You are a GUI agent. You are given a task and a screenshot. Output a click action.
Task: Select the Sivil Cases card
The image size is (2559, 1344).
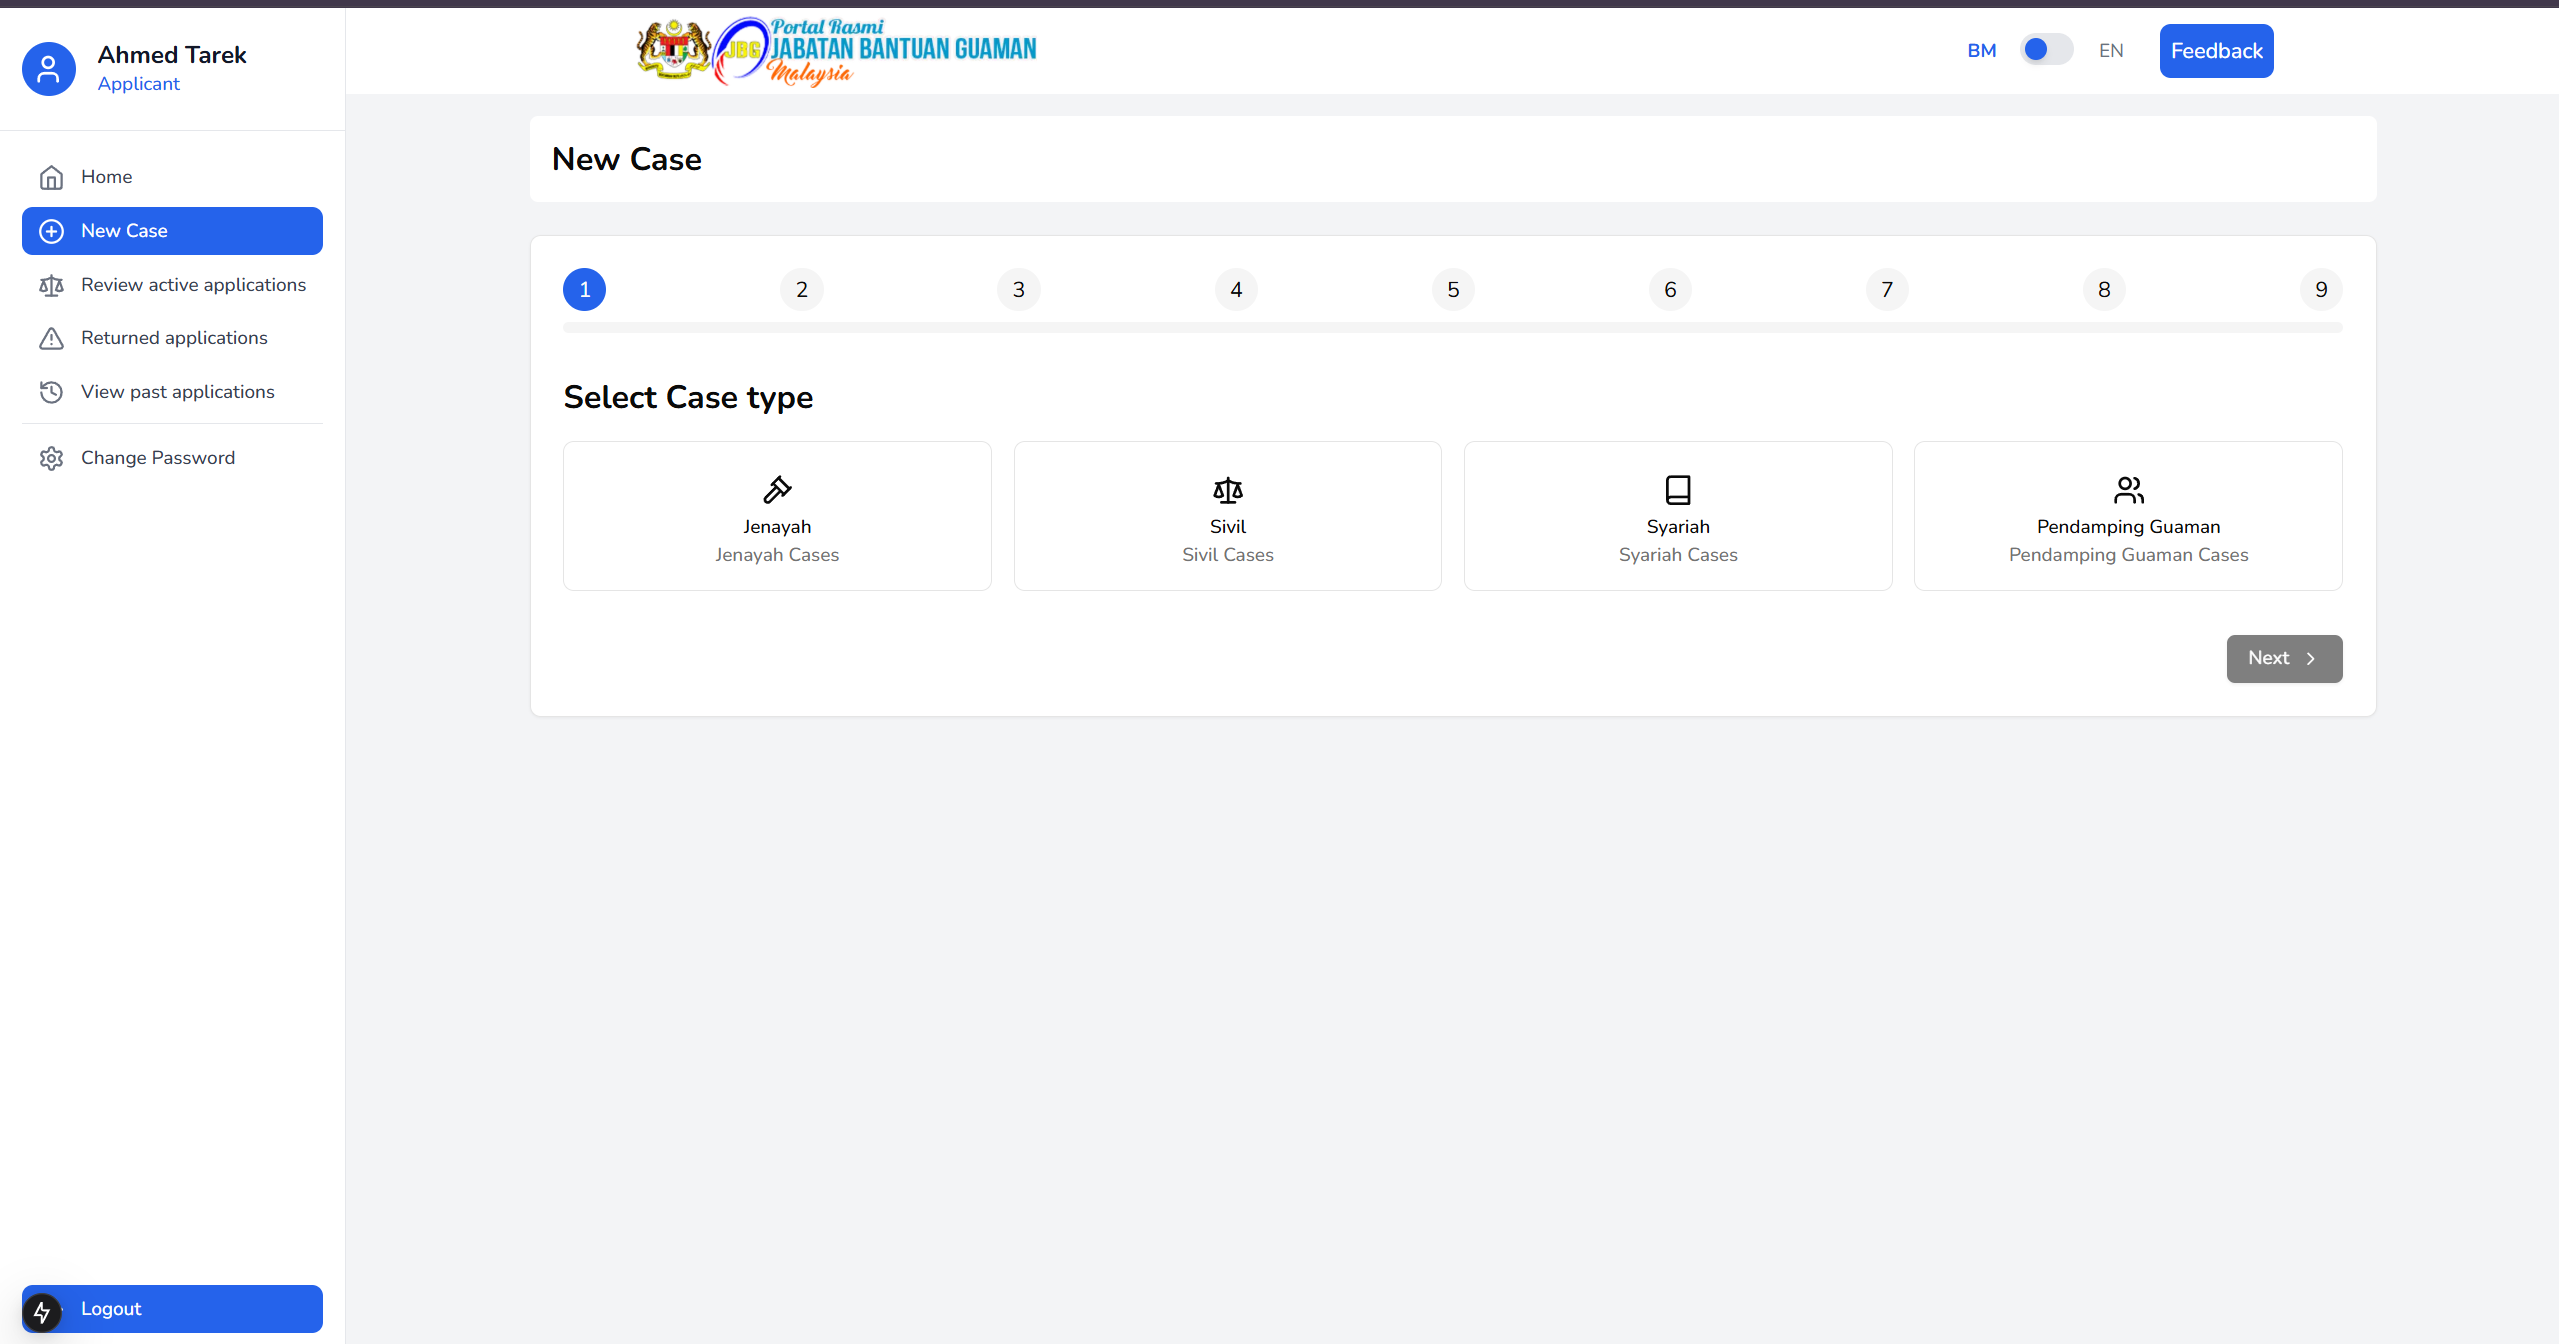[1227, 516]
